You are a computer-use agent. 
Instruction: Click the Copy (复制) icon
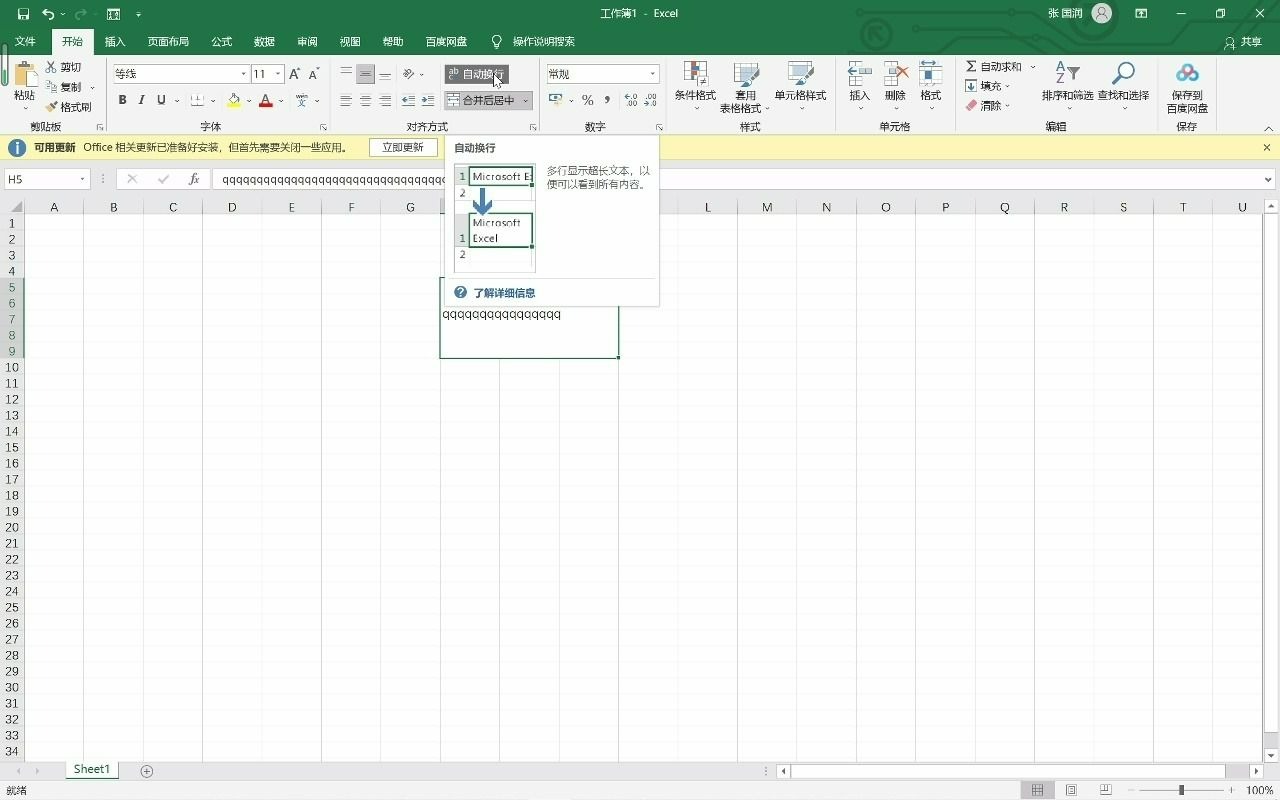51,87
